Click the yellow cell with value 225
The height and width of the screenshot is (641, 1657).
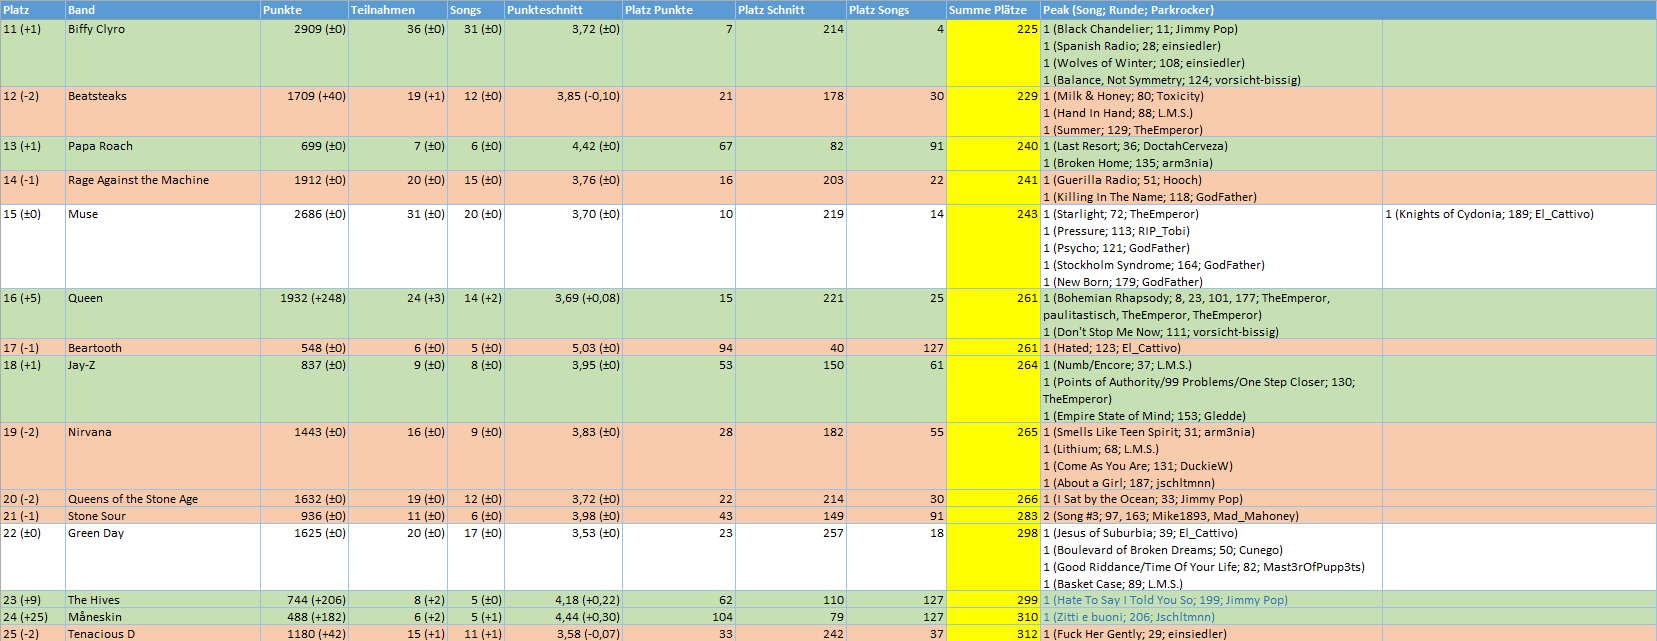993,54
